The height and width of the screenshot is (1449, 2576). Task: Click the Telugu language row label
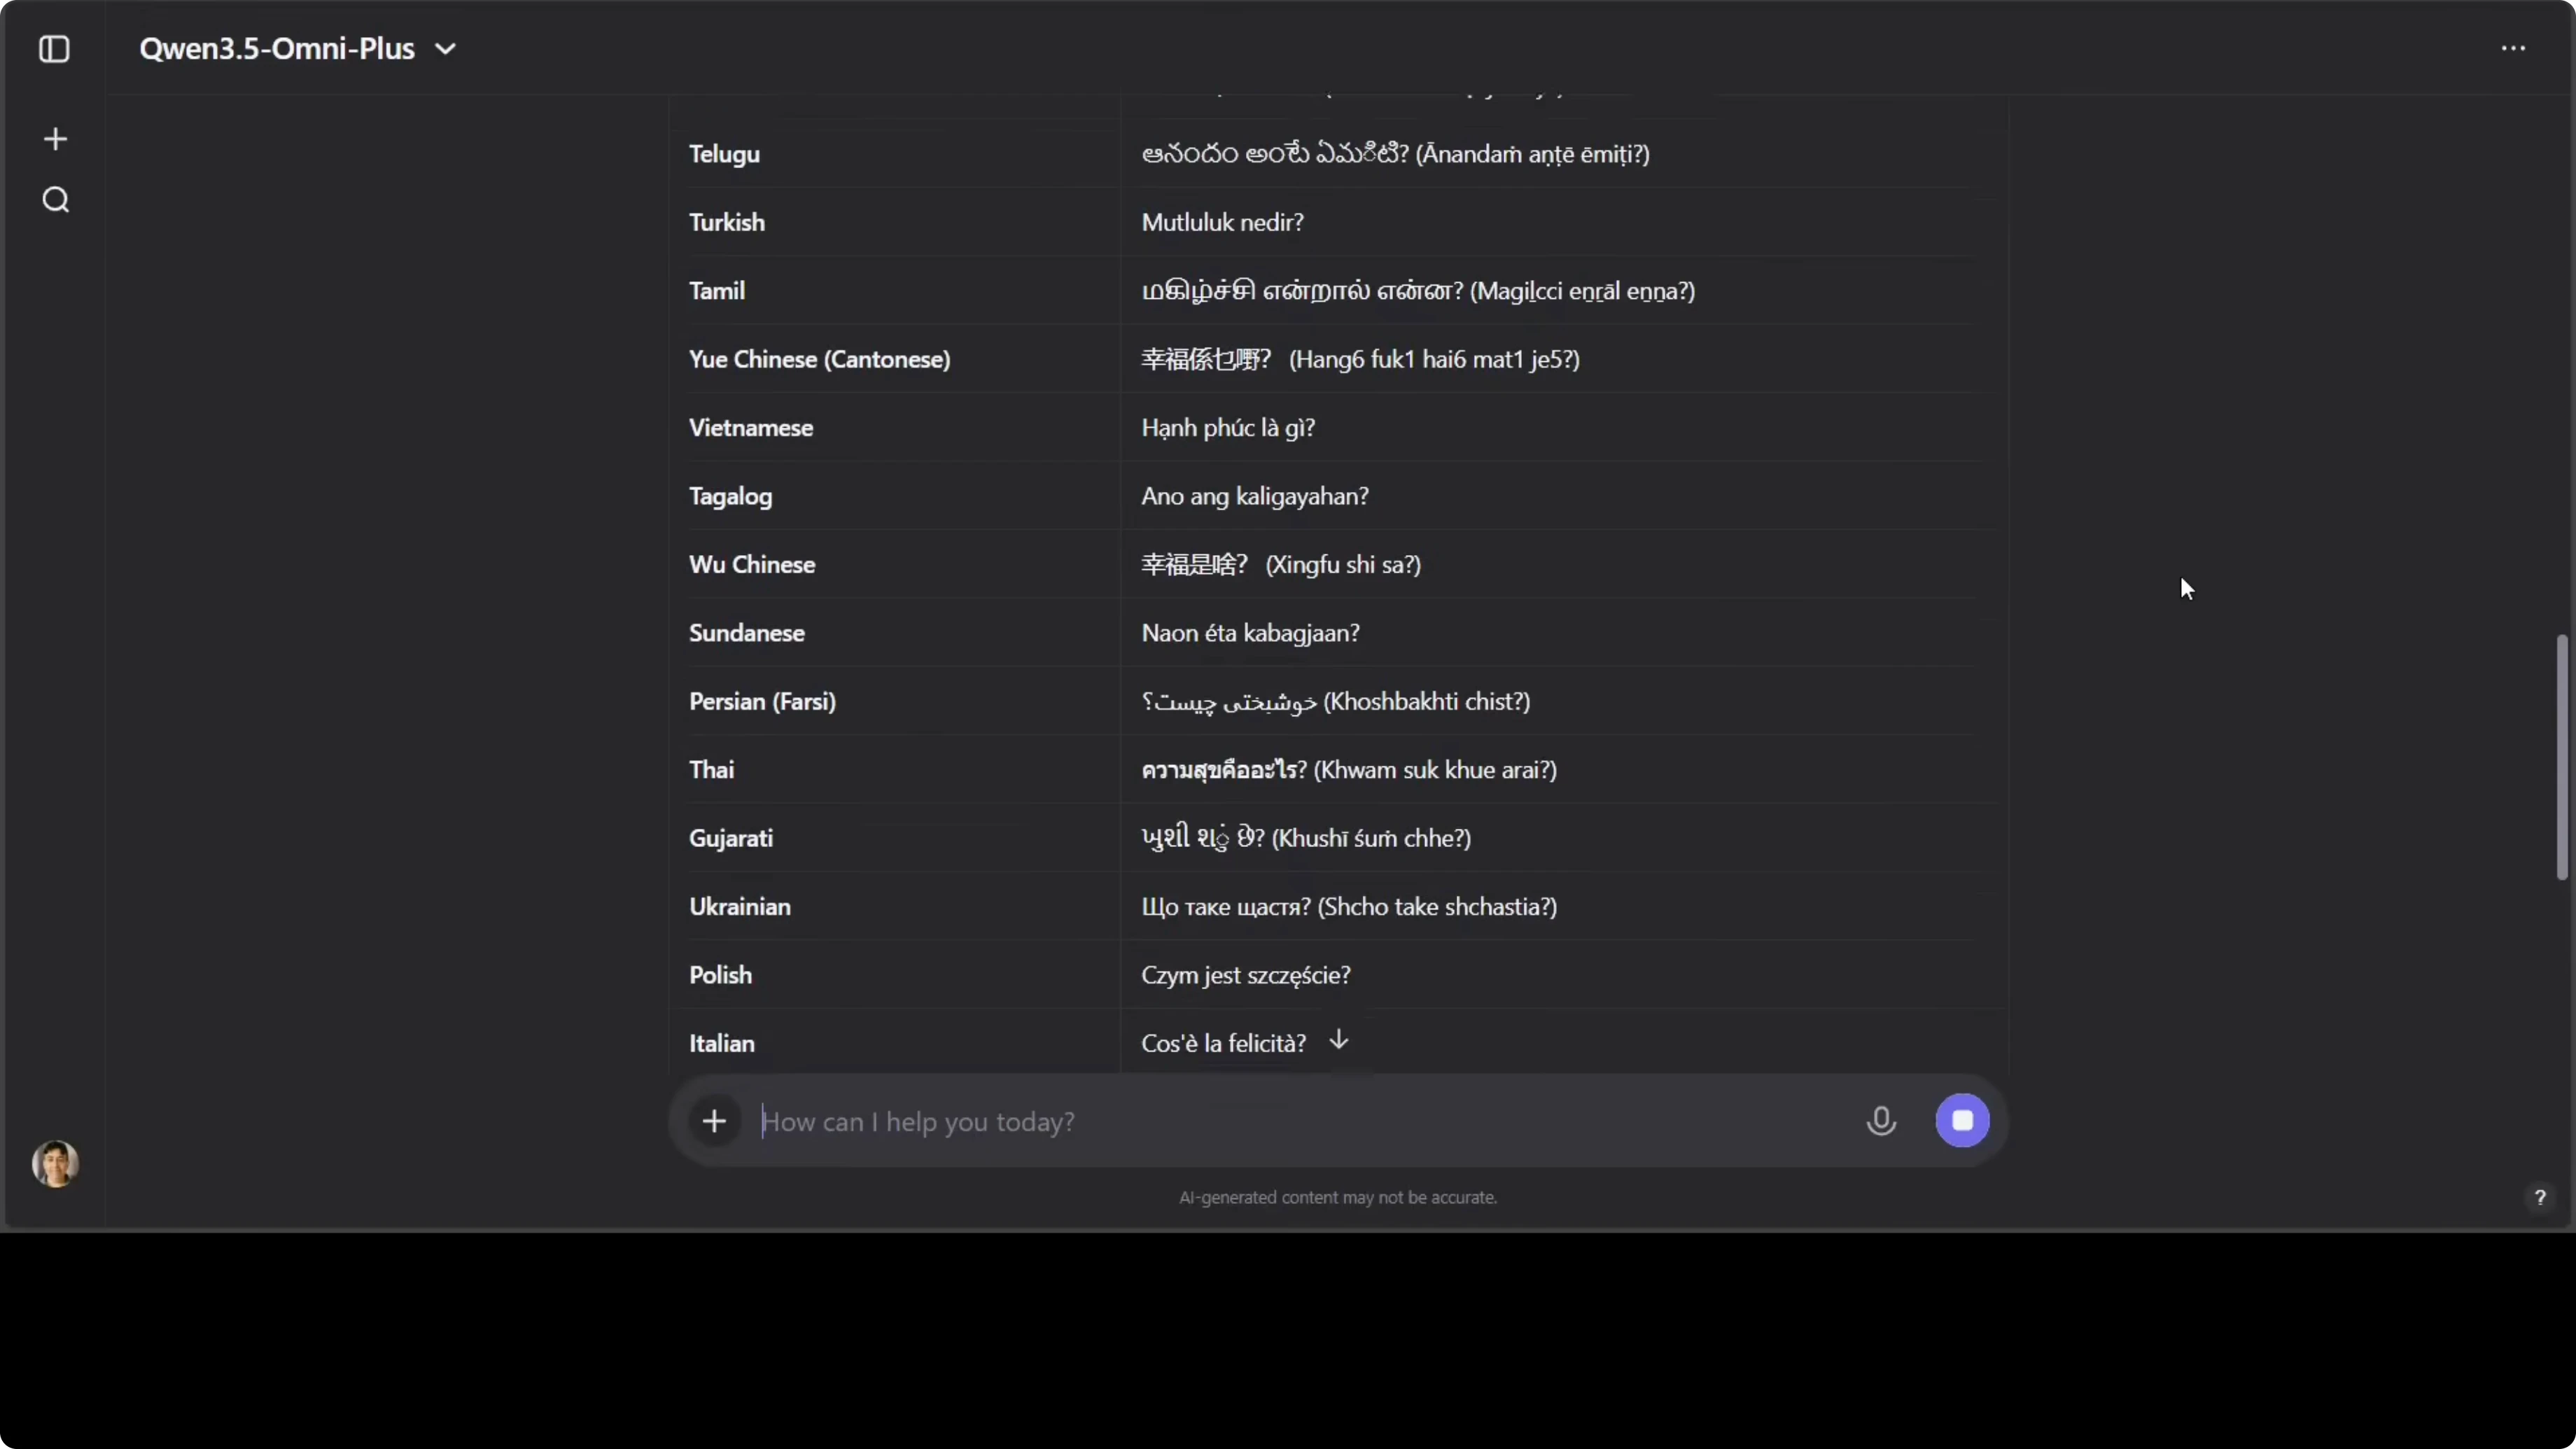point(724,154)
